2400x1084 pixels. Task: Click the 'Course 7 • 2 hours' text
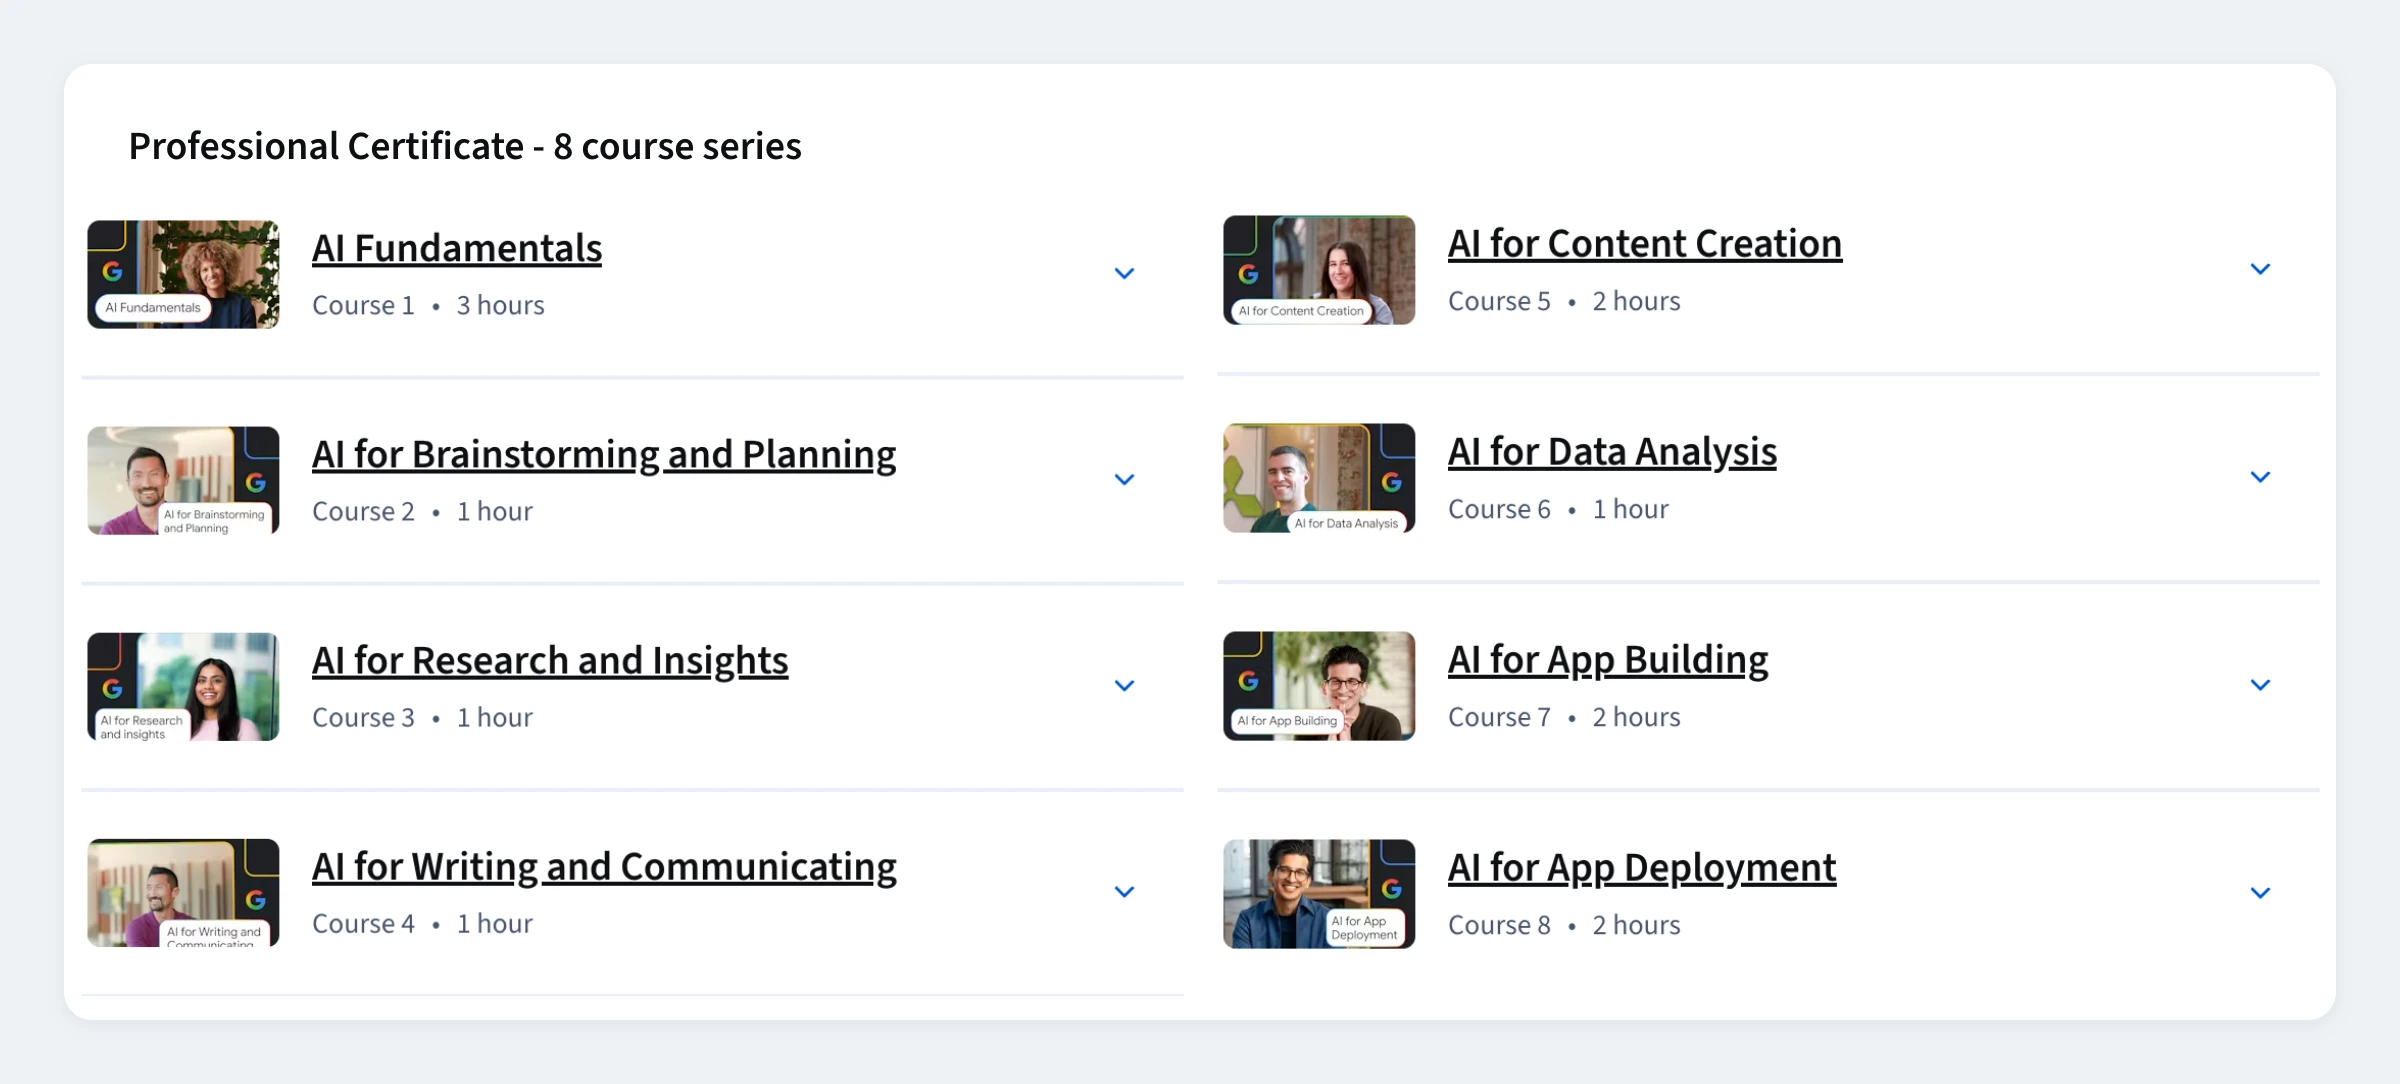pyautogui.click(x=1564, y=717)
